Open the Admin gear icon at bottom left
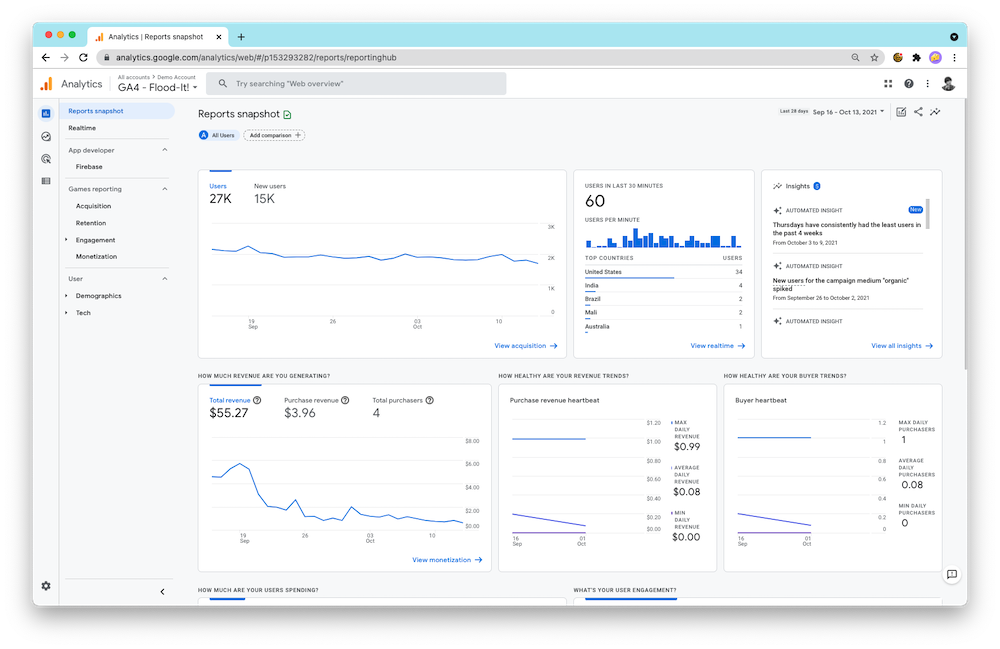 coord(45,588)
